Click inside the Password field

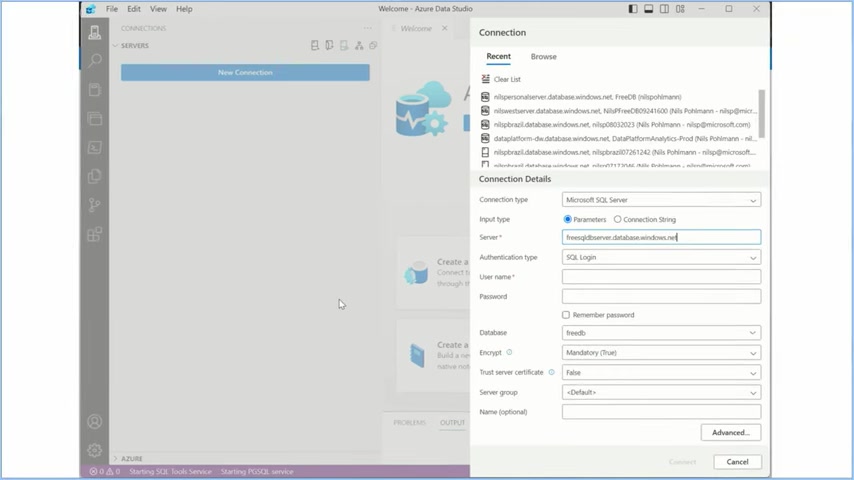tap(661, 296)
